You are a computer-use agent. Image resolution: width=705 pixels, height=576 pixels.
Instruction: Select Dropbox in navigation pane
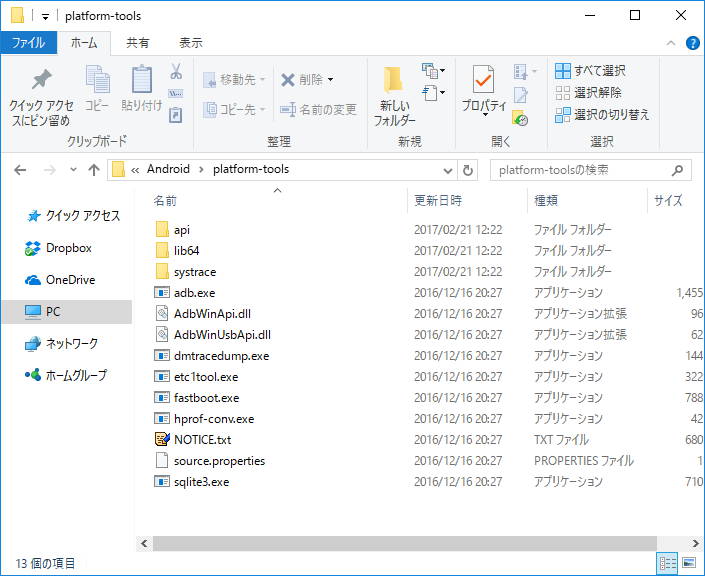(58, 248)
